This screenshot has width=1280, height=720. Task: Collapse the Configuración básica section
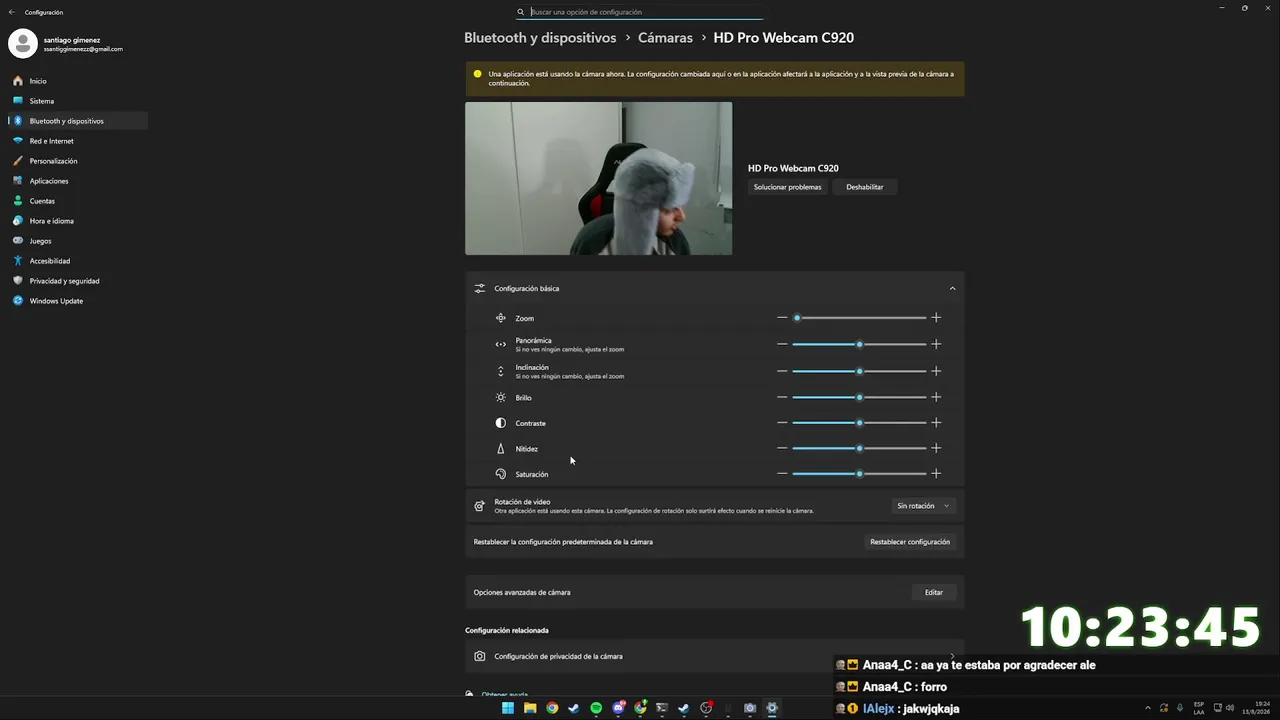[x=952, y=288]
